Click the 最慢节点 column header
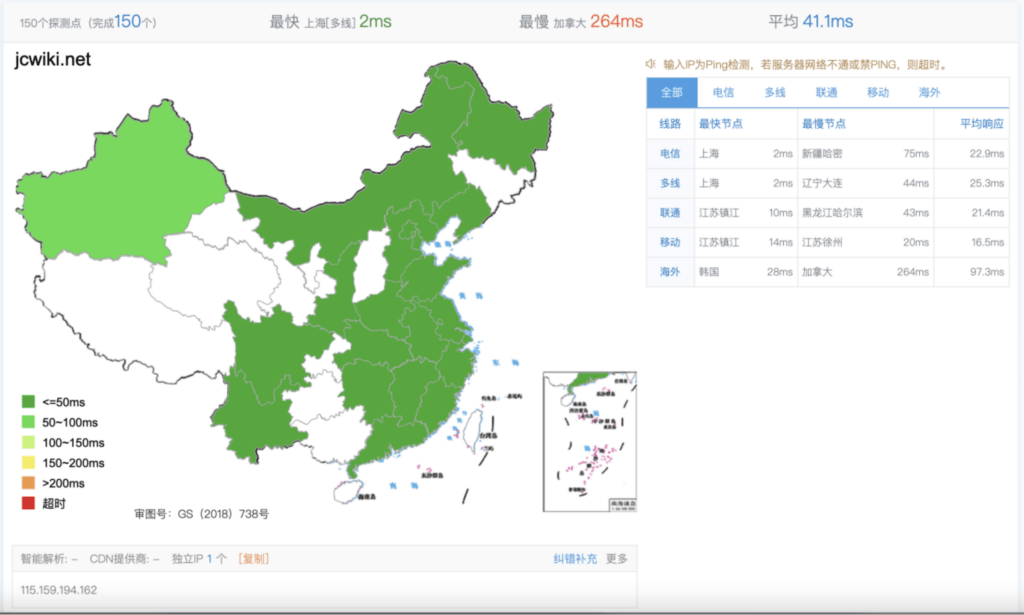The width and height of the screenshot is (1024, 615). [824, 123]
